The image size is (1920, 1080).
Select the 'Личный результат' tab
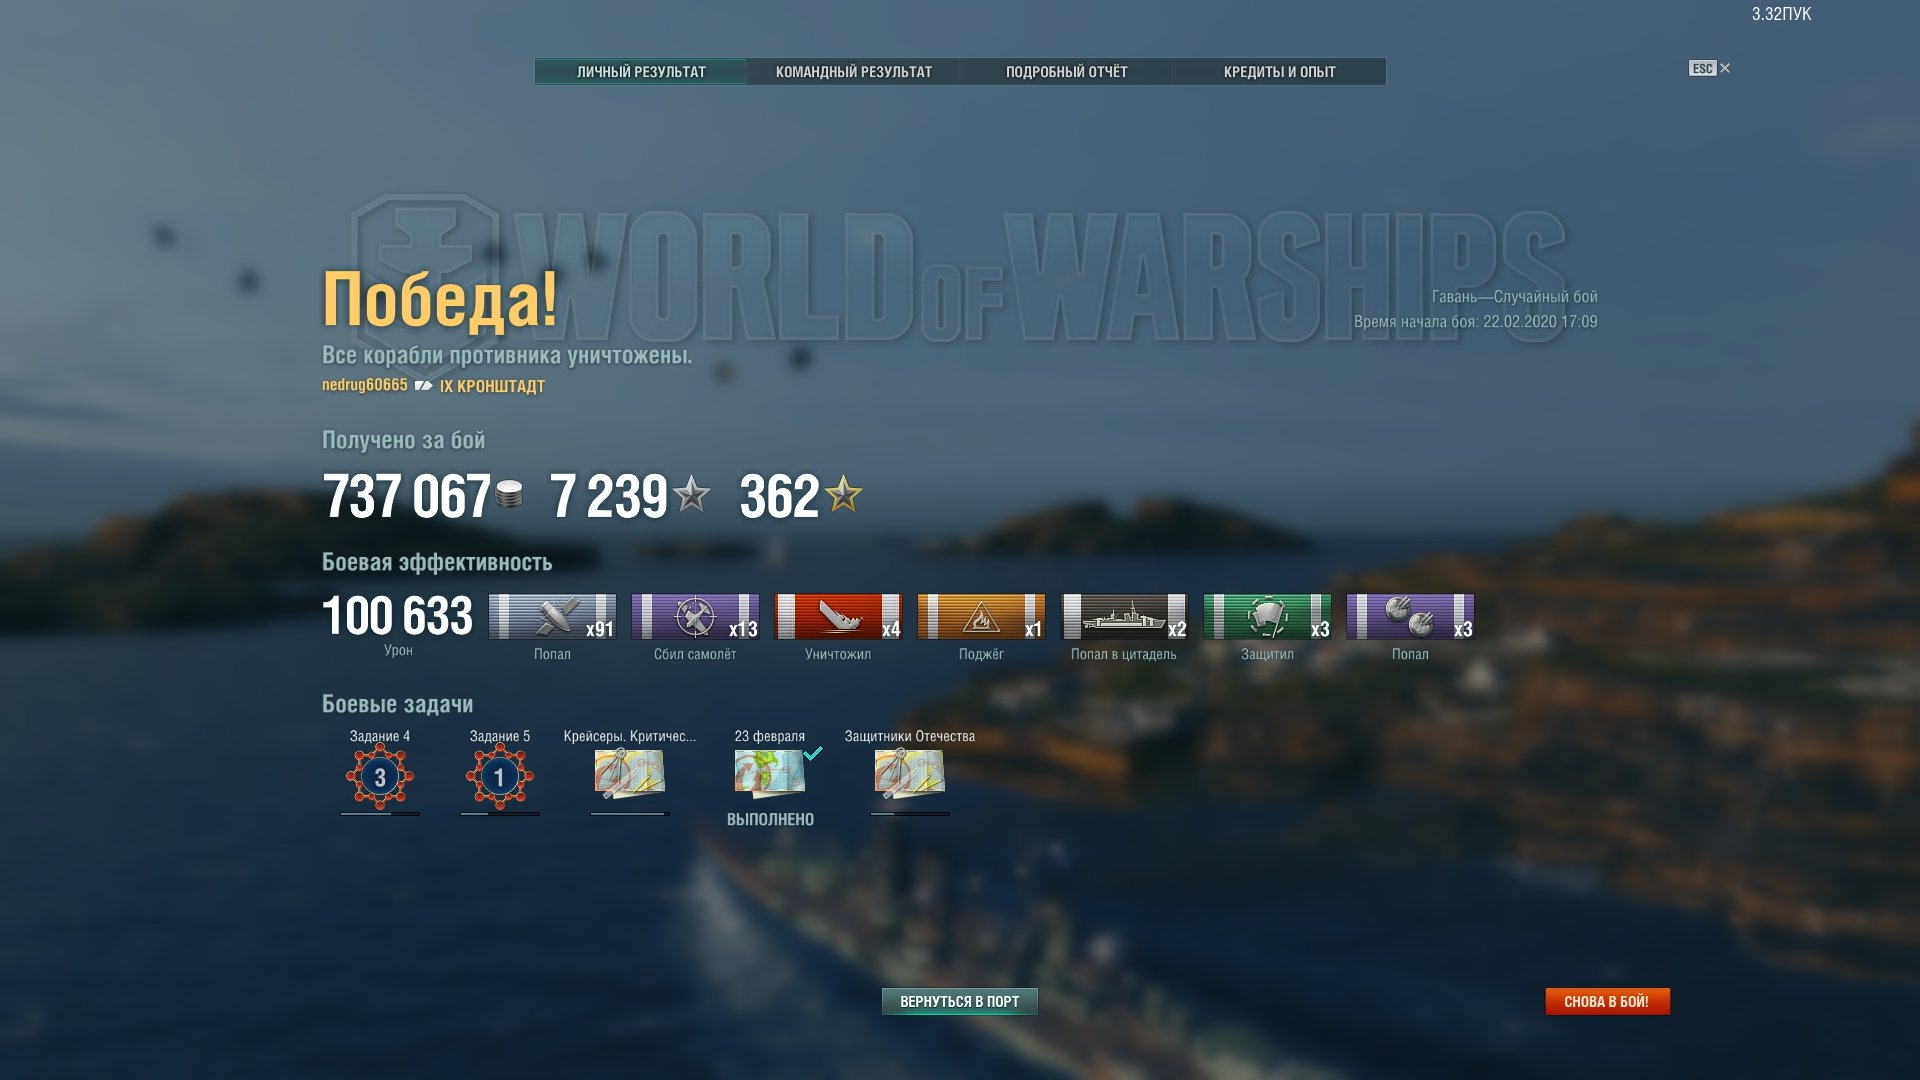(x=641, y=72)
